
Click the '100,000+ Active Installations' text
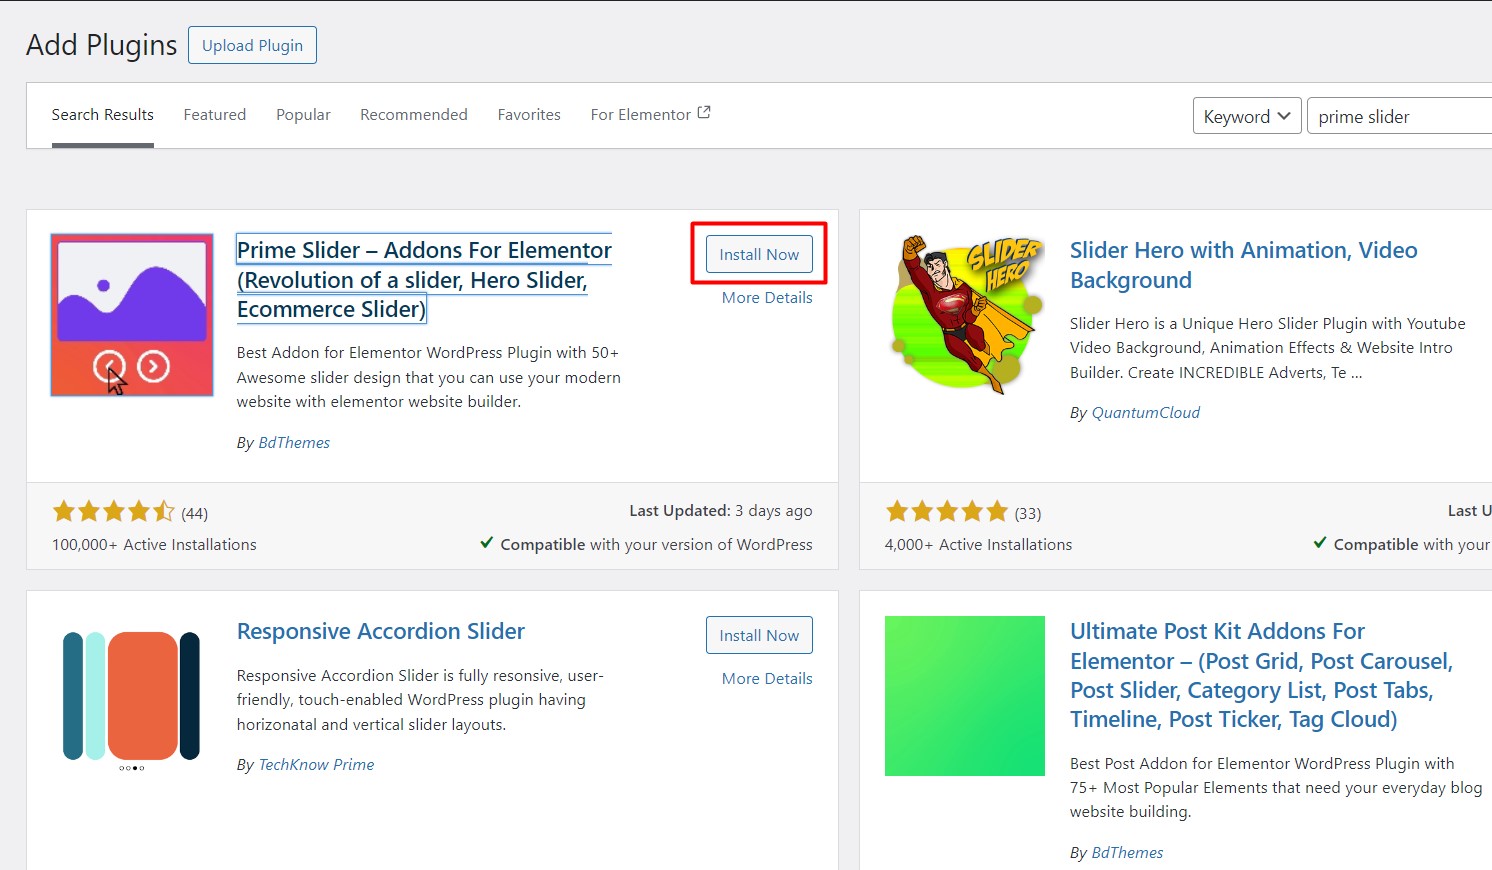[x=154, y=544]
